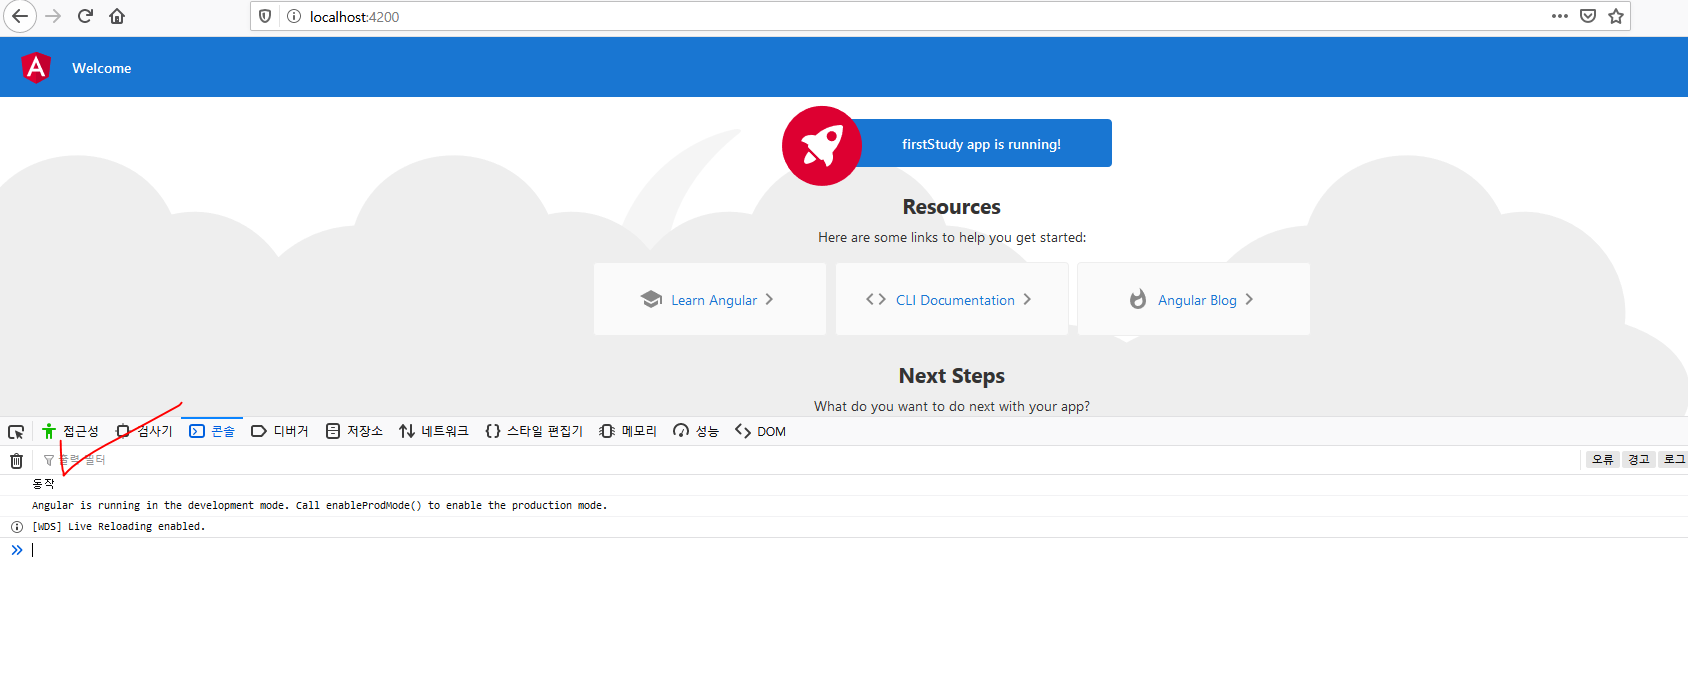This screenshot has height=685, width=1688.
Task: Open the 네트워크 network tab
Action: pyautogui.click(x=434, y=431)
